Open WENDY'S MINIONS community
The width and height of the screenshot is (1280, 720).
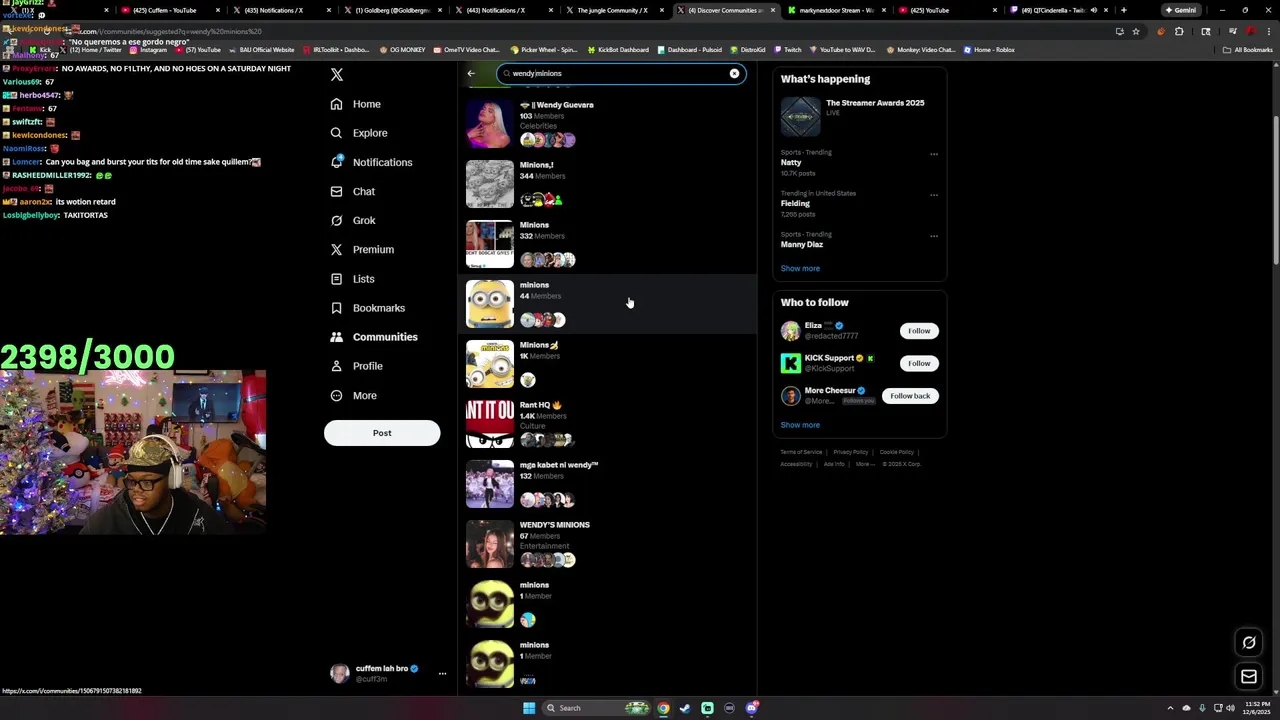tap(608, 543)
